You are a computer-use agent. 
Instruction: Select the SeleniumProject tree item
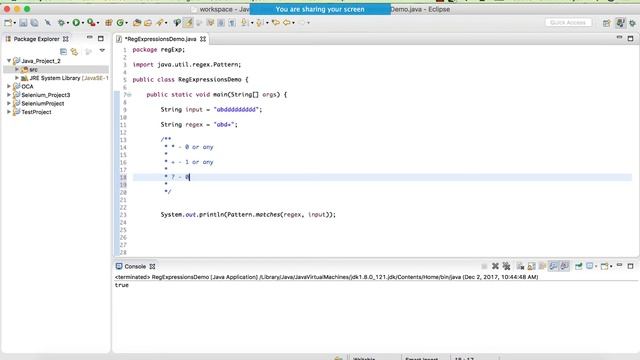[42, 103]
